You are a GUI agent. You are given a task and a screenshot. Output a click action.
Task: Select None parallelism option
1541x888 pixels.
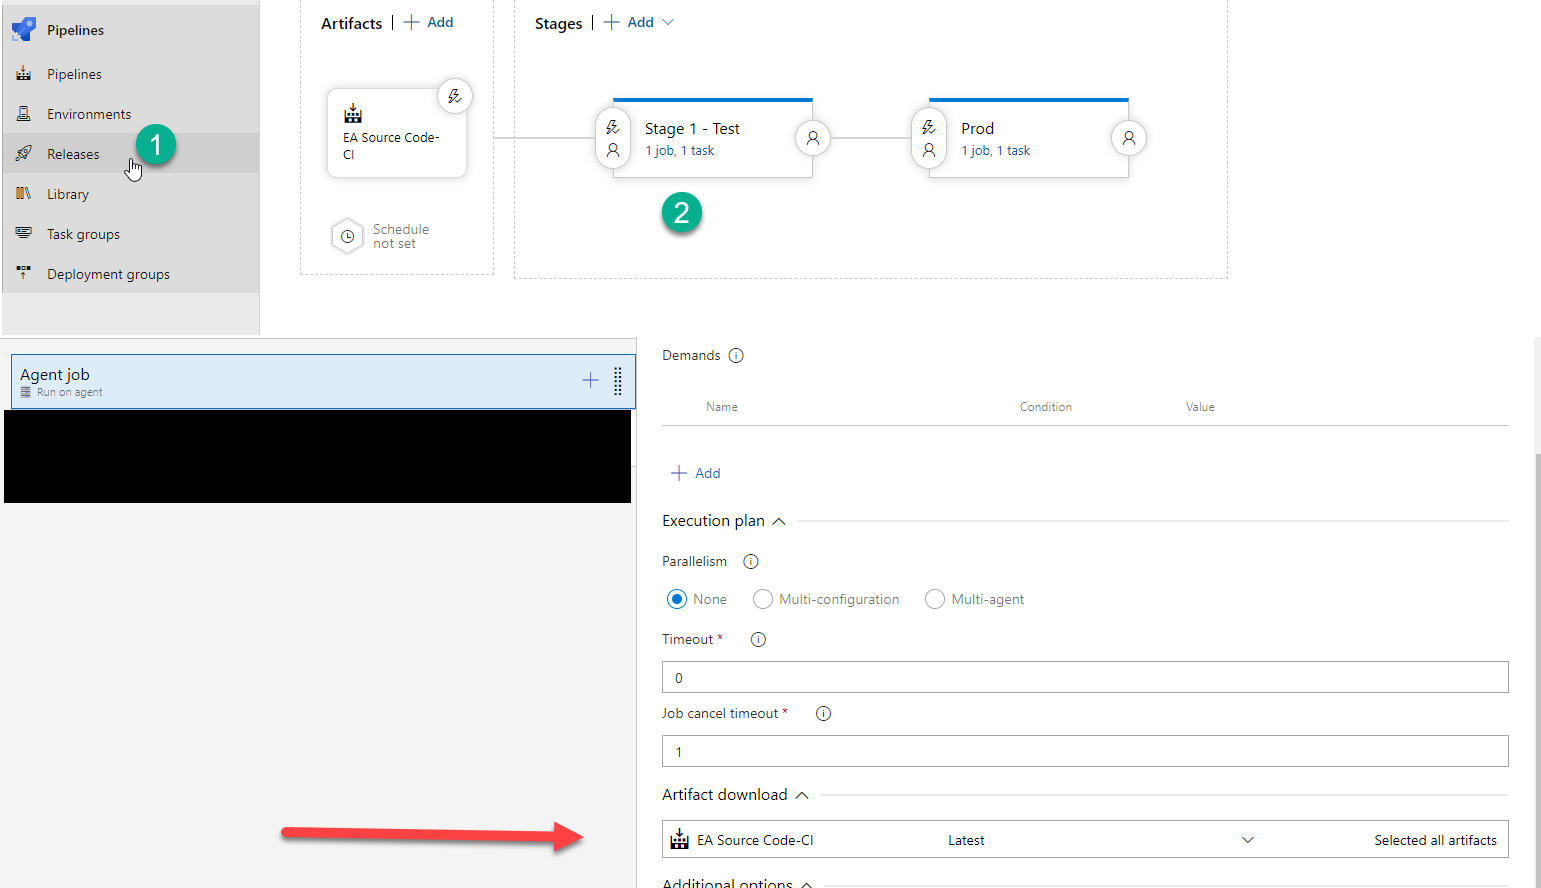point(677,599)
